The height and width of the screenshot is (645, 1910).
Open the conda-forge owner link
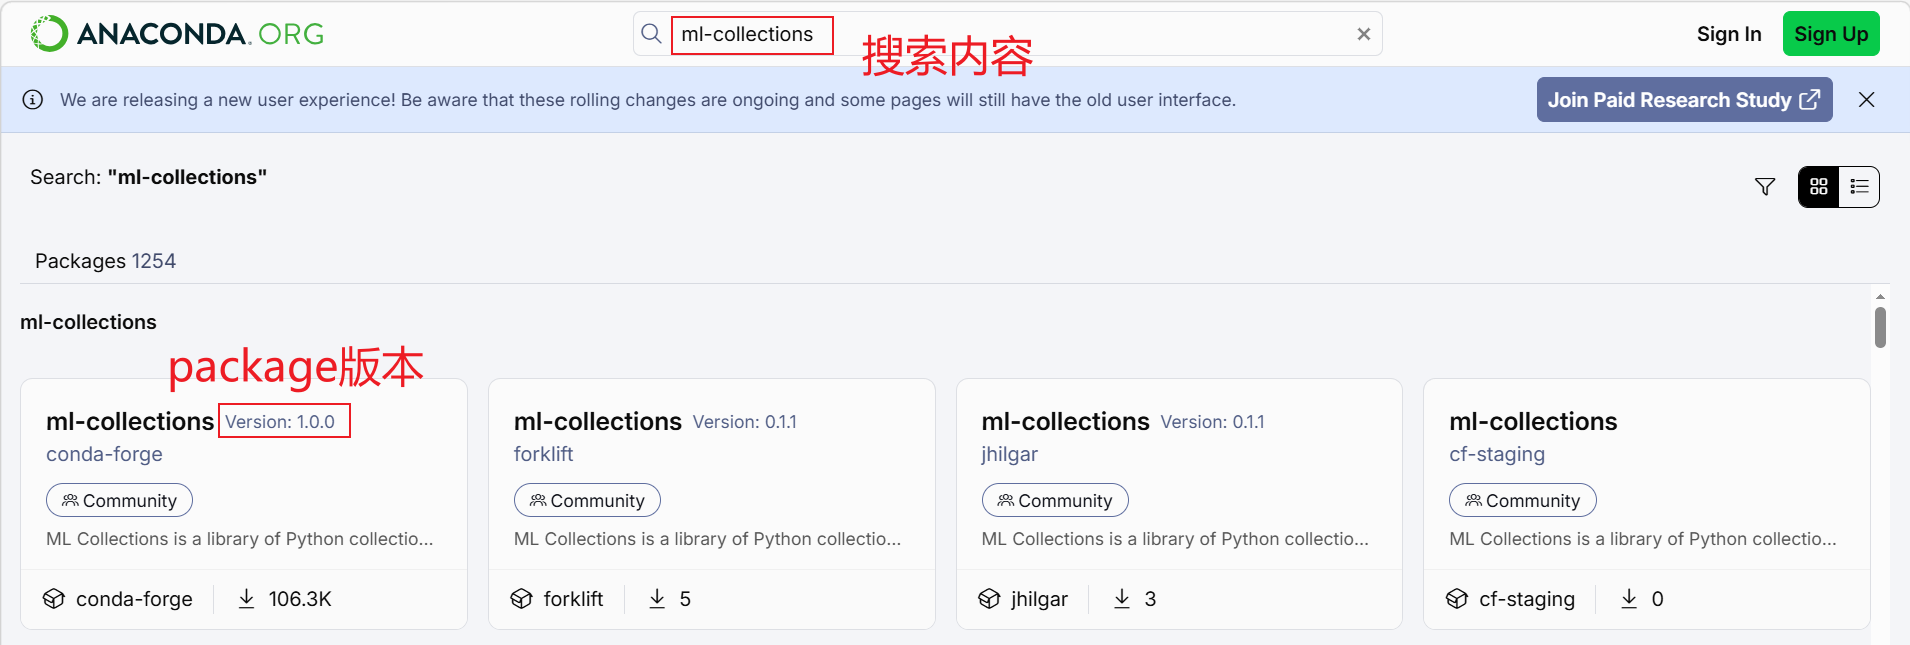pos(104,454)
